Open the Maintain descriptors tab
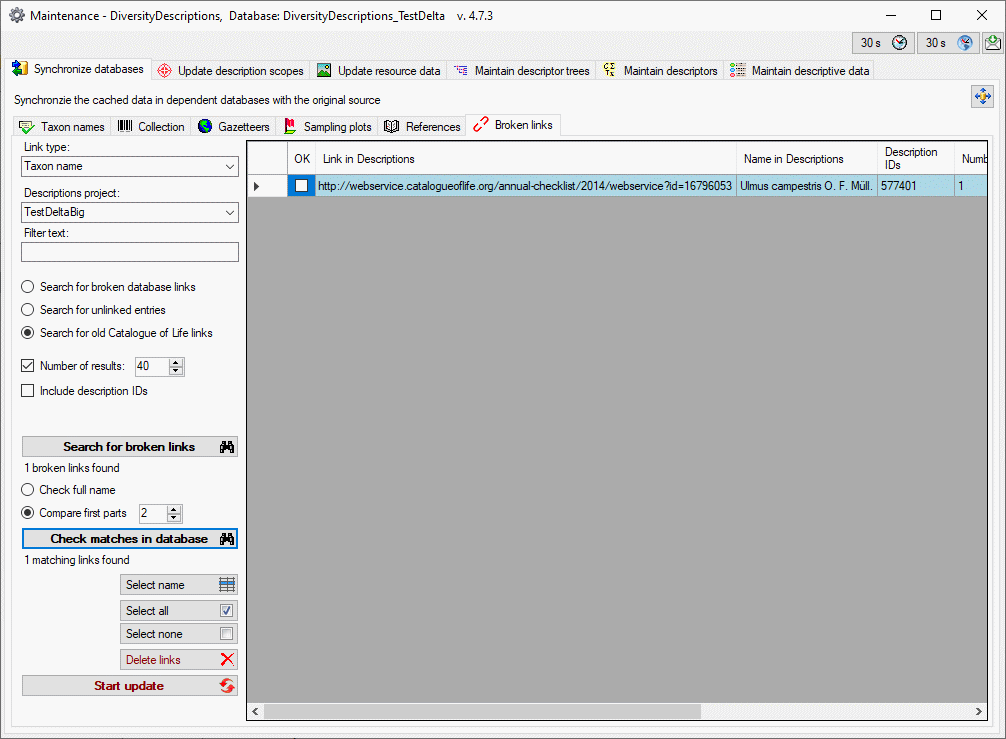Screen dimensions: 1006x739 (661, 71)
